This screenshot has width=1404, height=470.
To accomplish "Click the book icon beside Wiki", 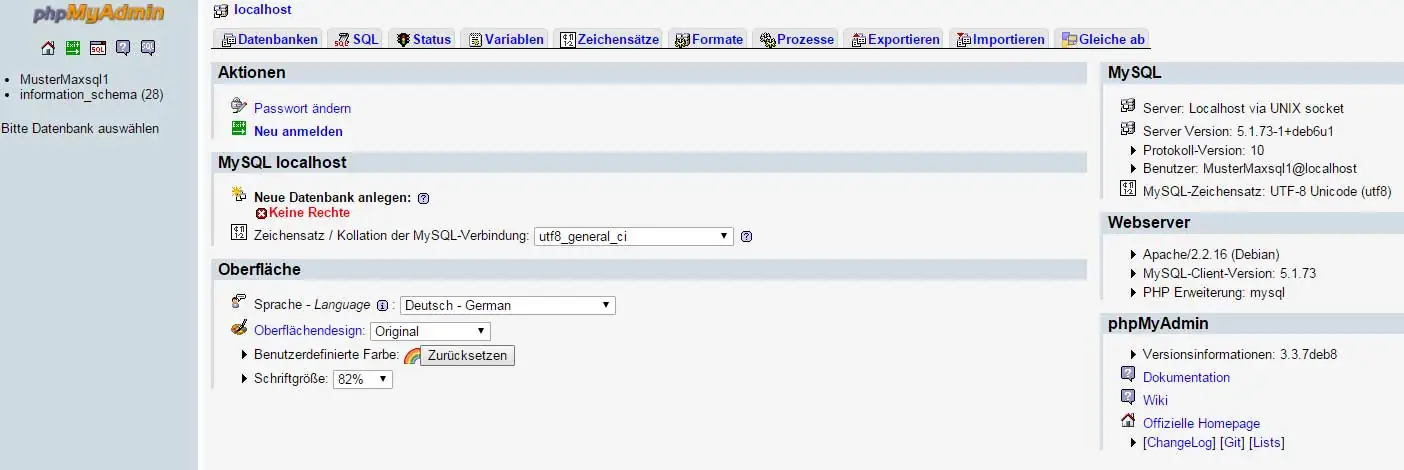I will (1128, 398).
